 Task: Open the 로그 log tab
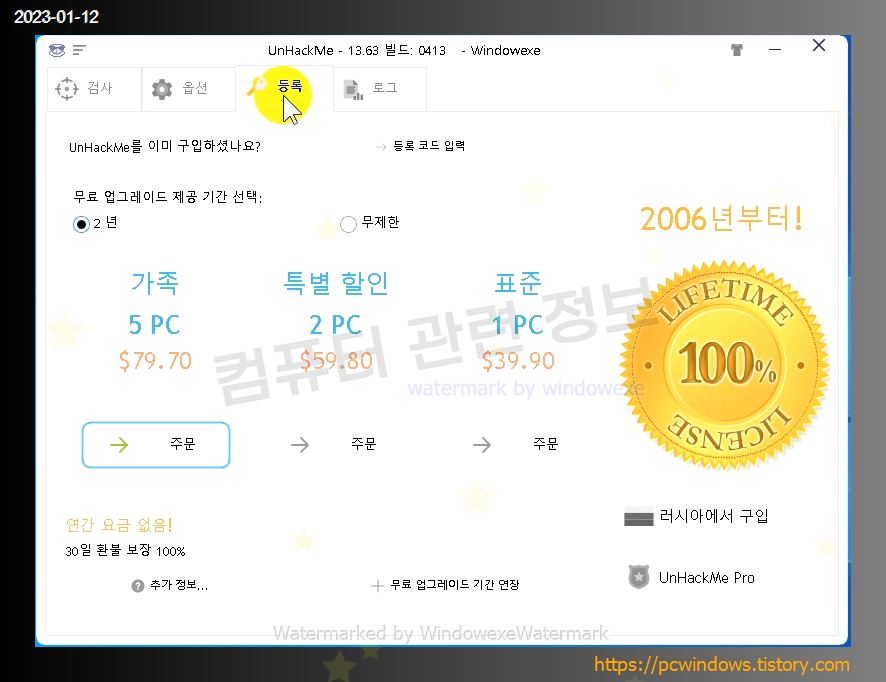click(379, 89)
